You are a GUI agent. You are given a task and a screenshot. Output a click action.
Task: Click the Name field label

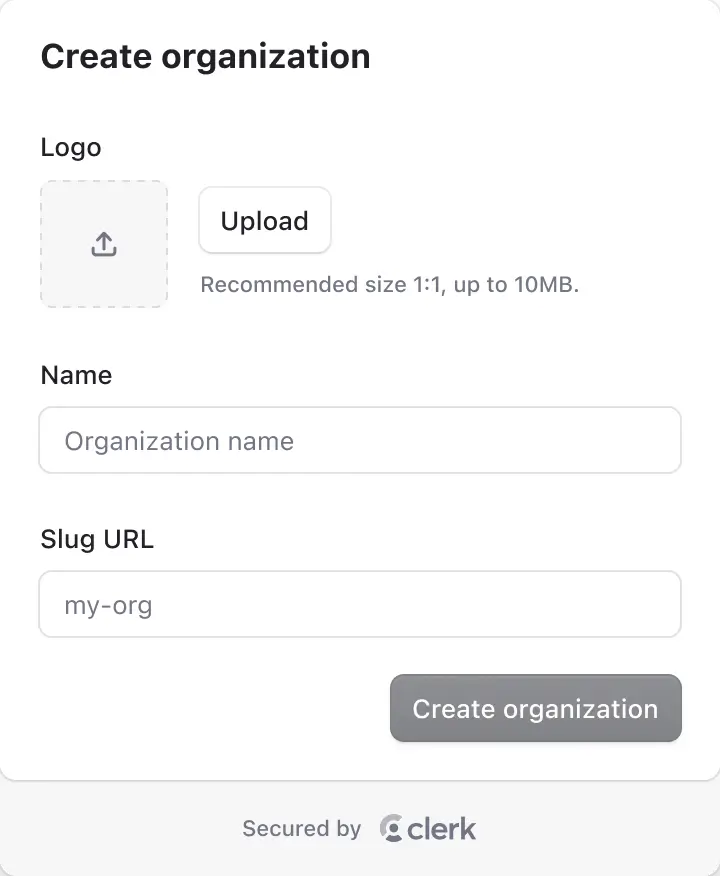(x=76, y=375)
